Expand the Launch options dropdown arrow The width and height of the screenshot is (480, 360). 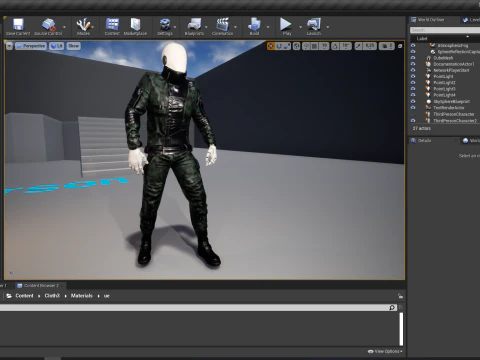click(x=328, y=27)
